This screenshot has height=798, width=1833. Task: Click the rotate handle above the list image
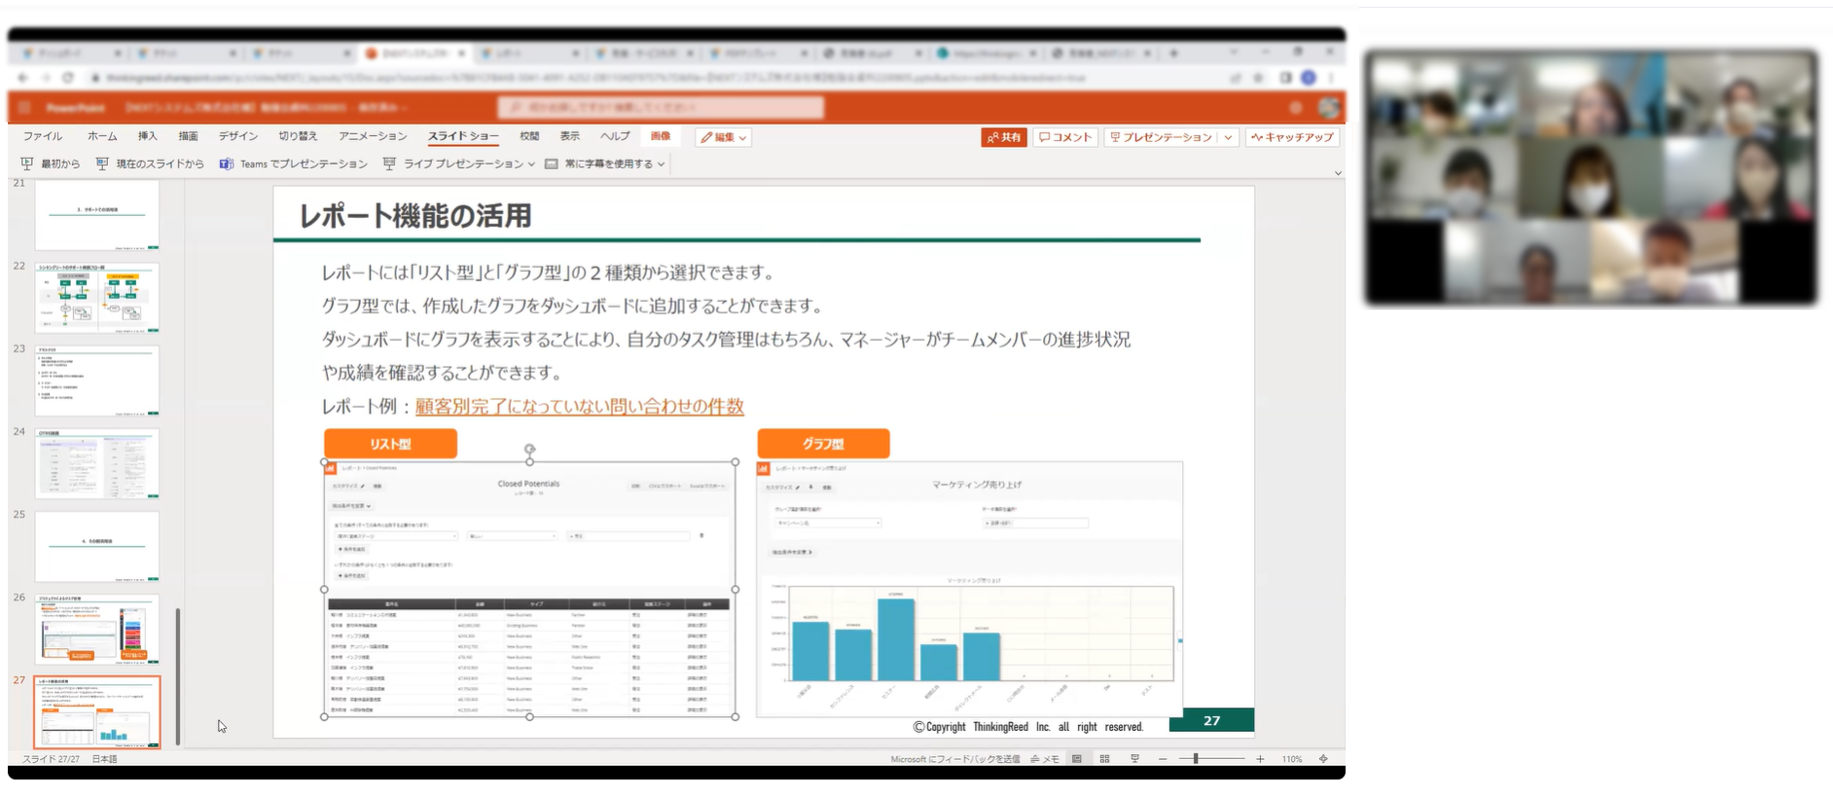530,449
